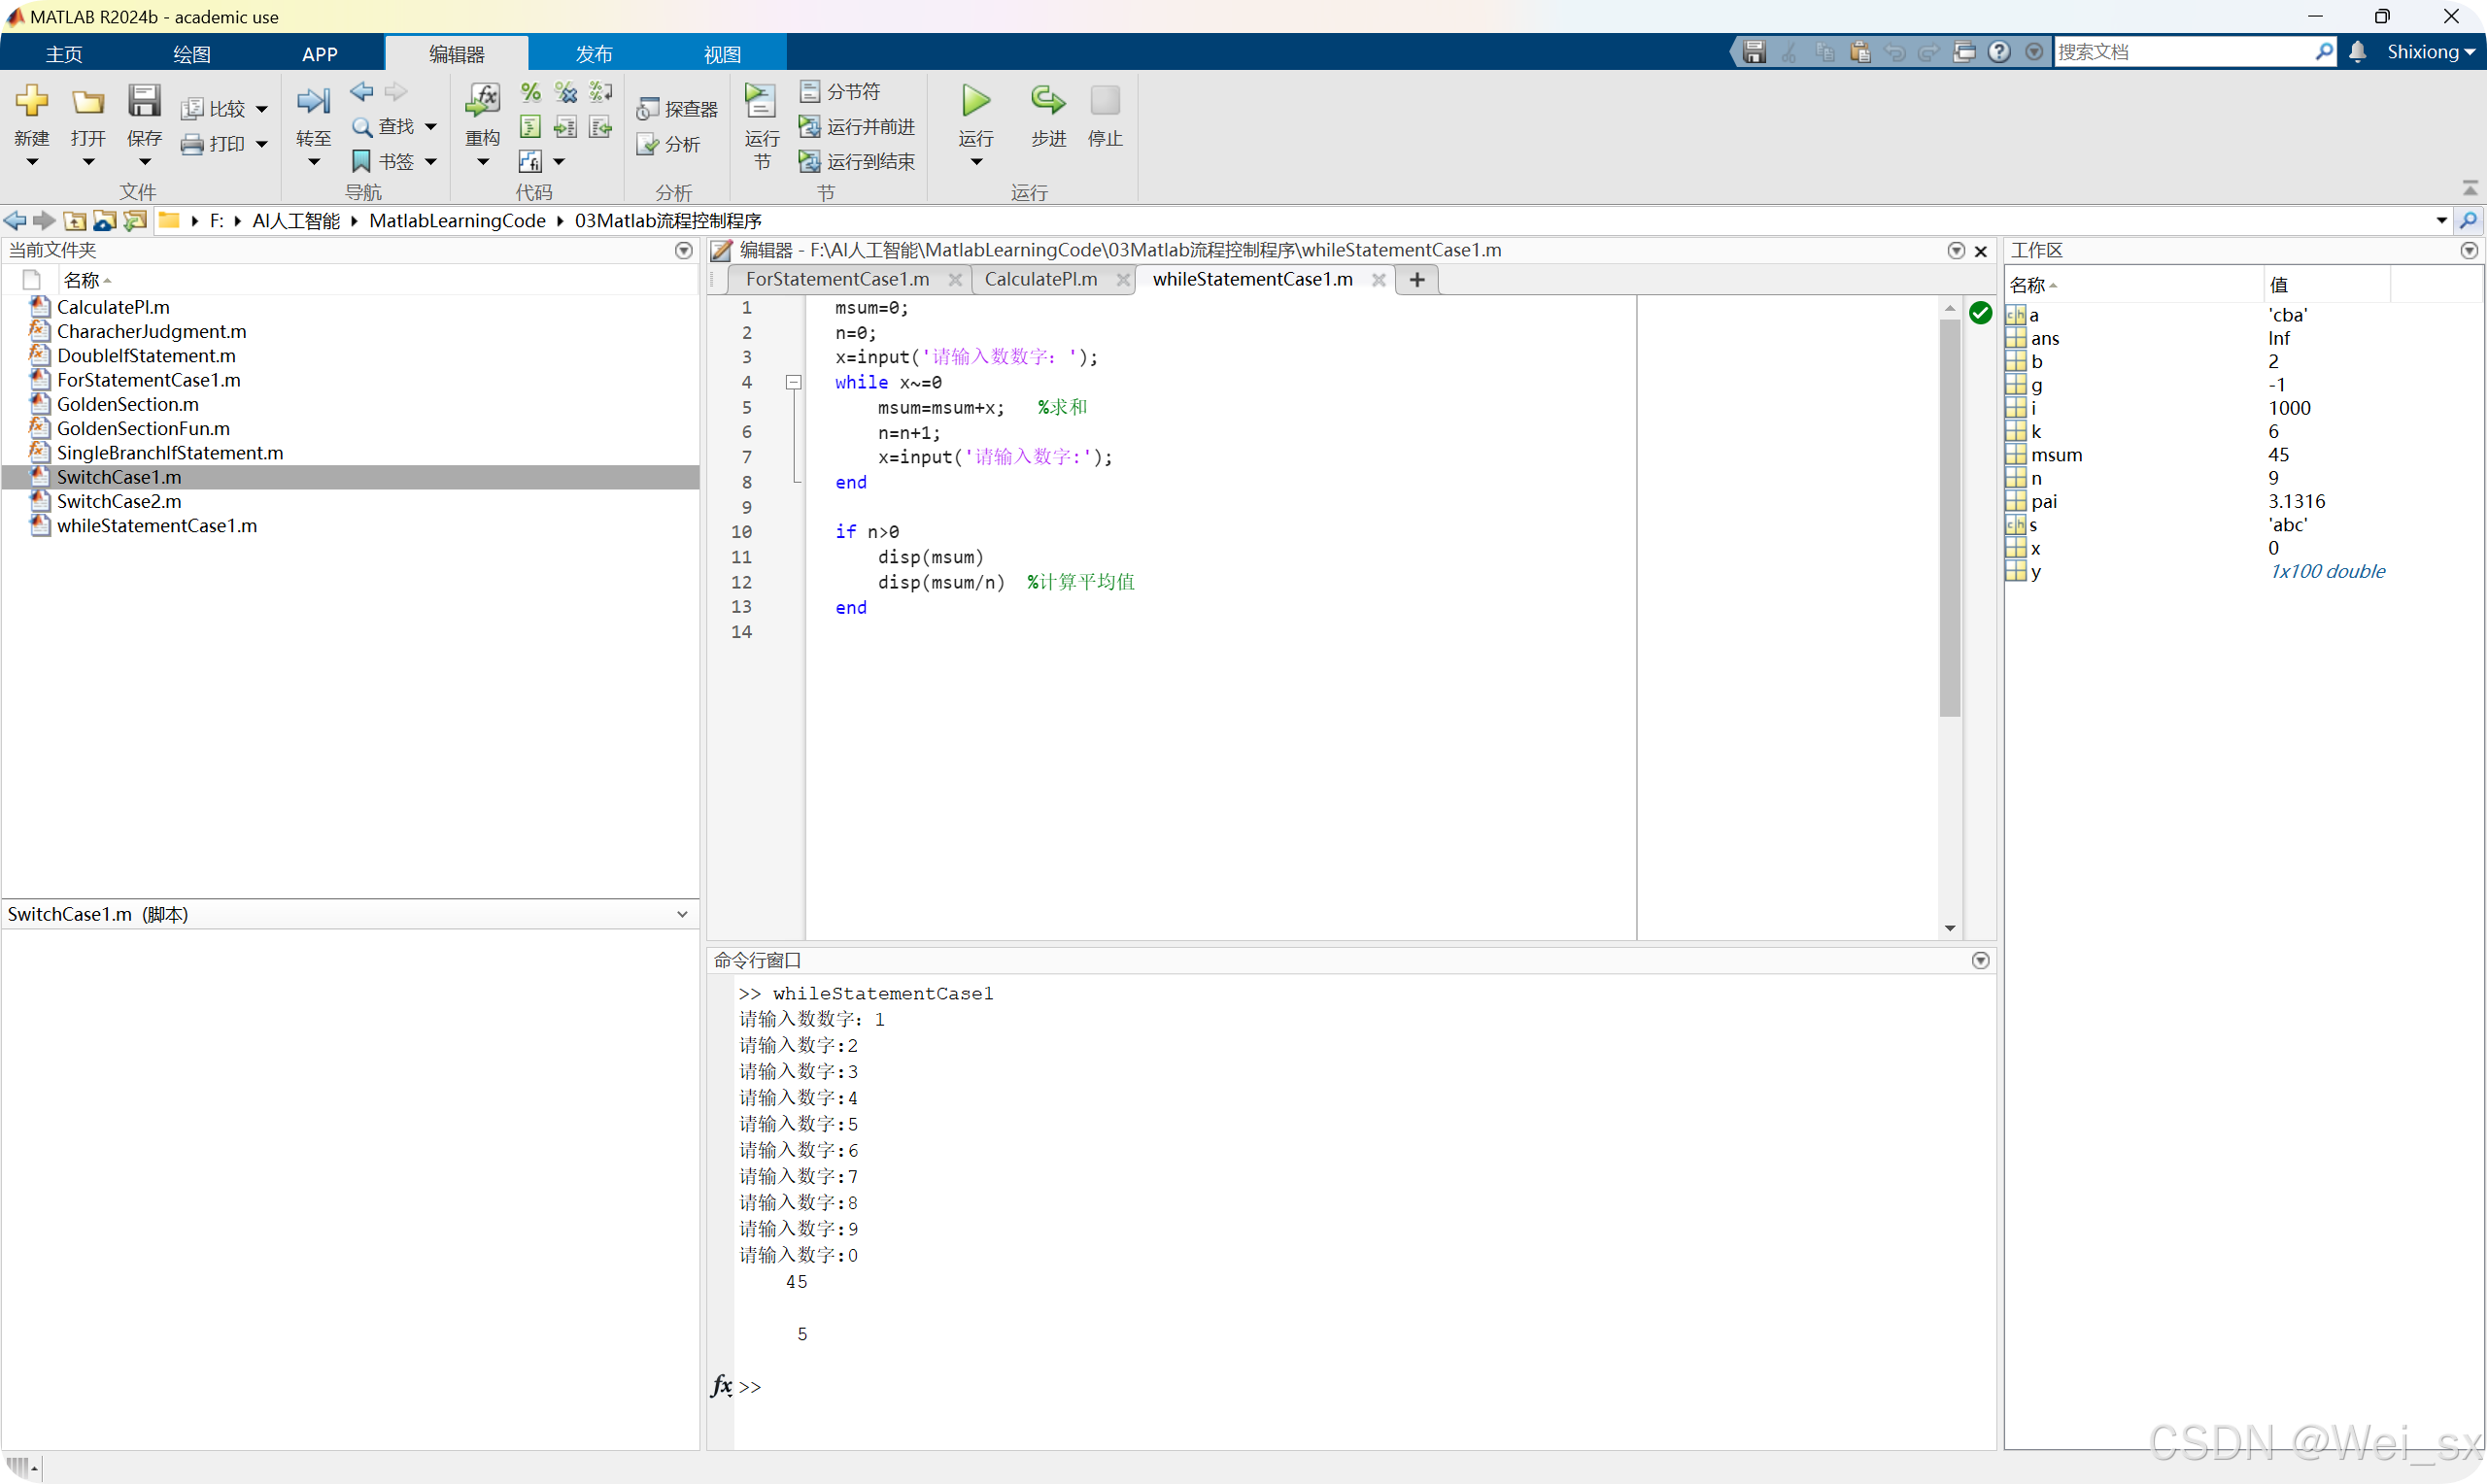Expand the Bookmark (书签) dropdown arrow
The image size is (2487, 1484).
[x=431, y=162]
